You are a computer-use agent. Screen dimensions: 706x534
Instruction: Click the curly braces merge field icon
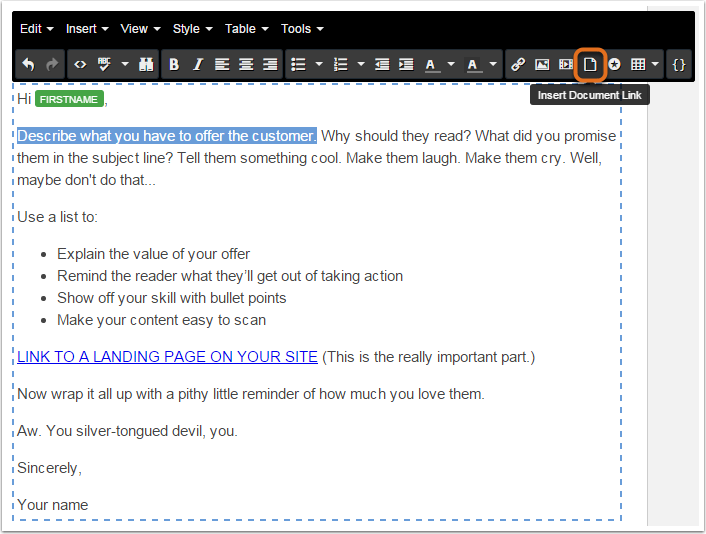click(x=679, y=65)
